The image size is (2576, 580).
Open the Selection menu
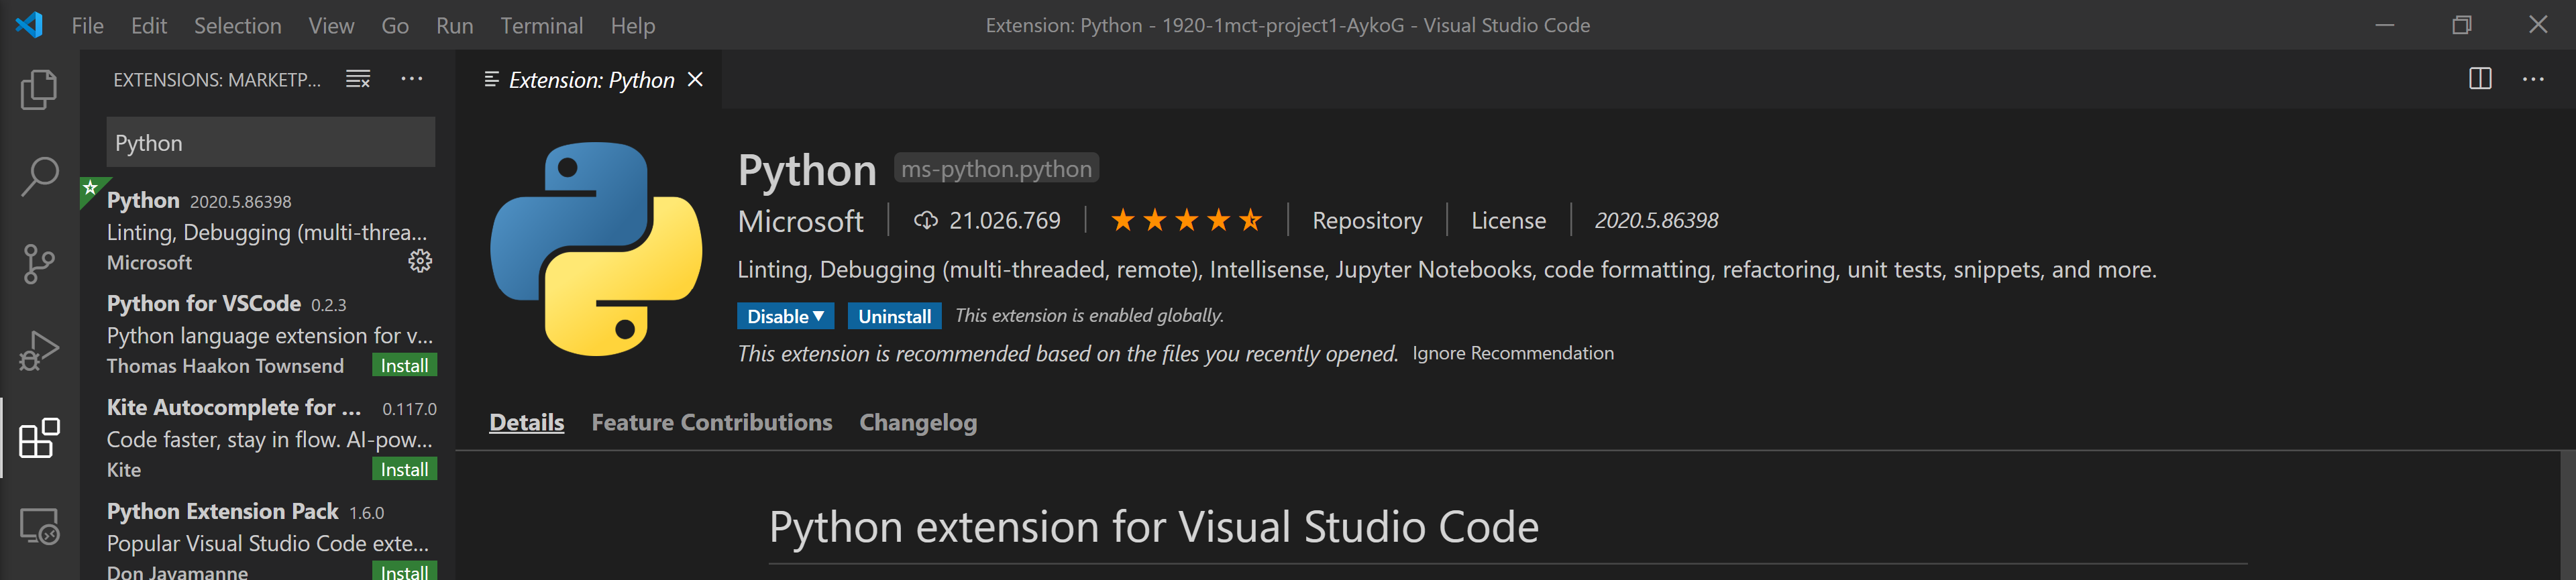tap(237, 25)
